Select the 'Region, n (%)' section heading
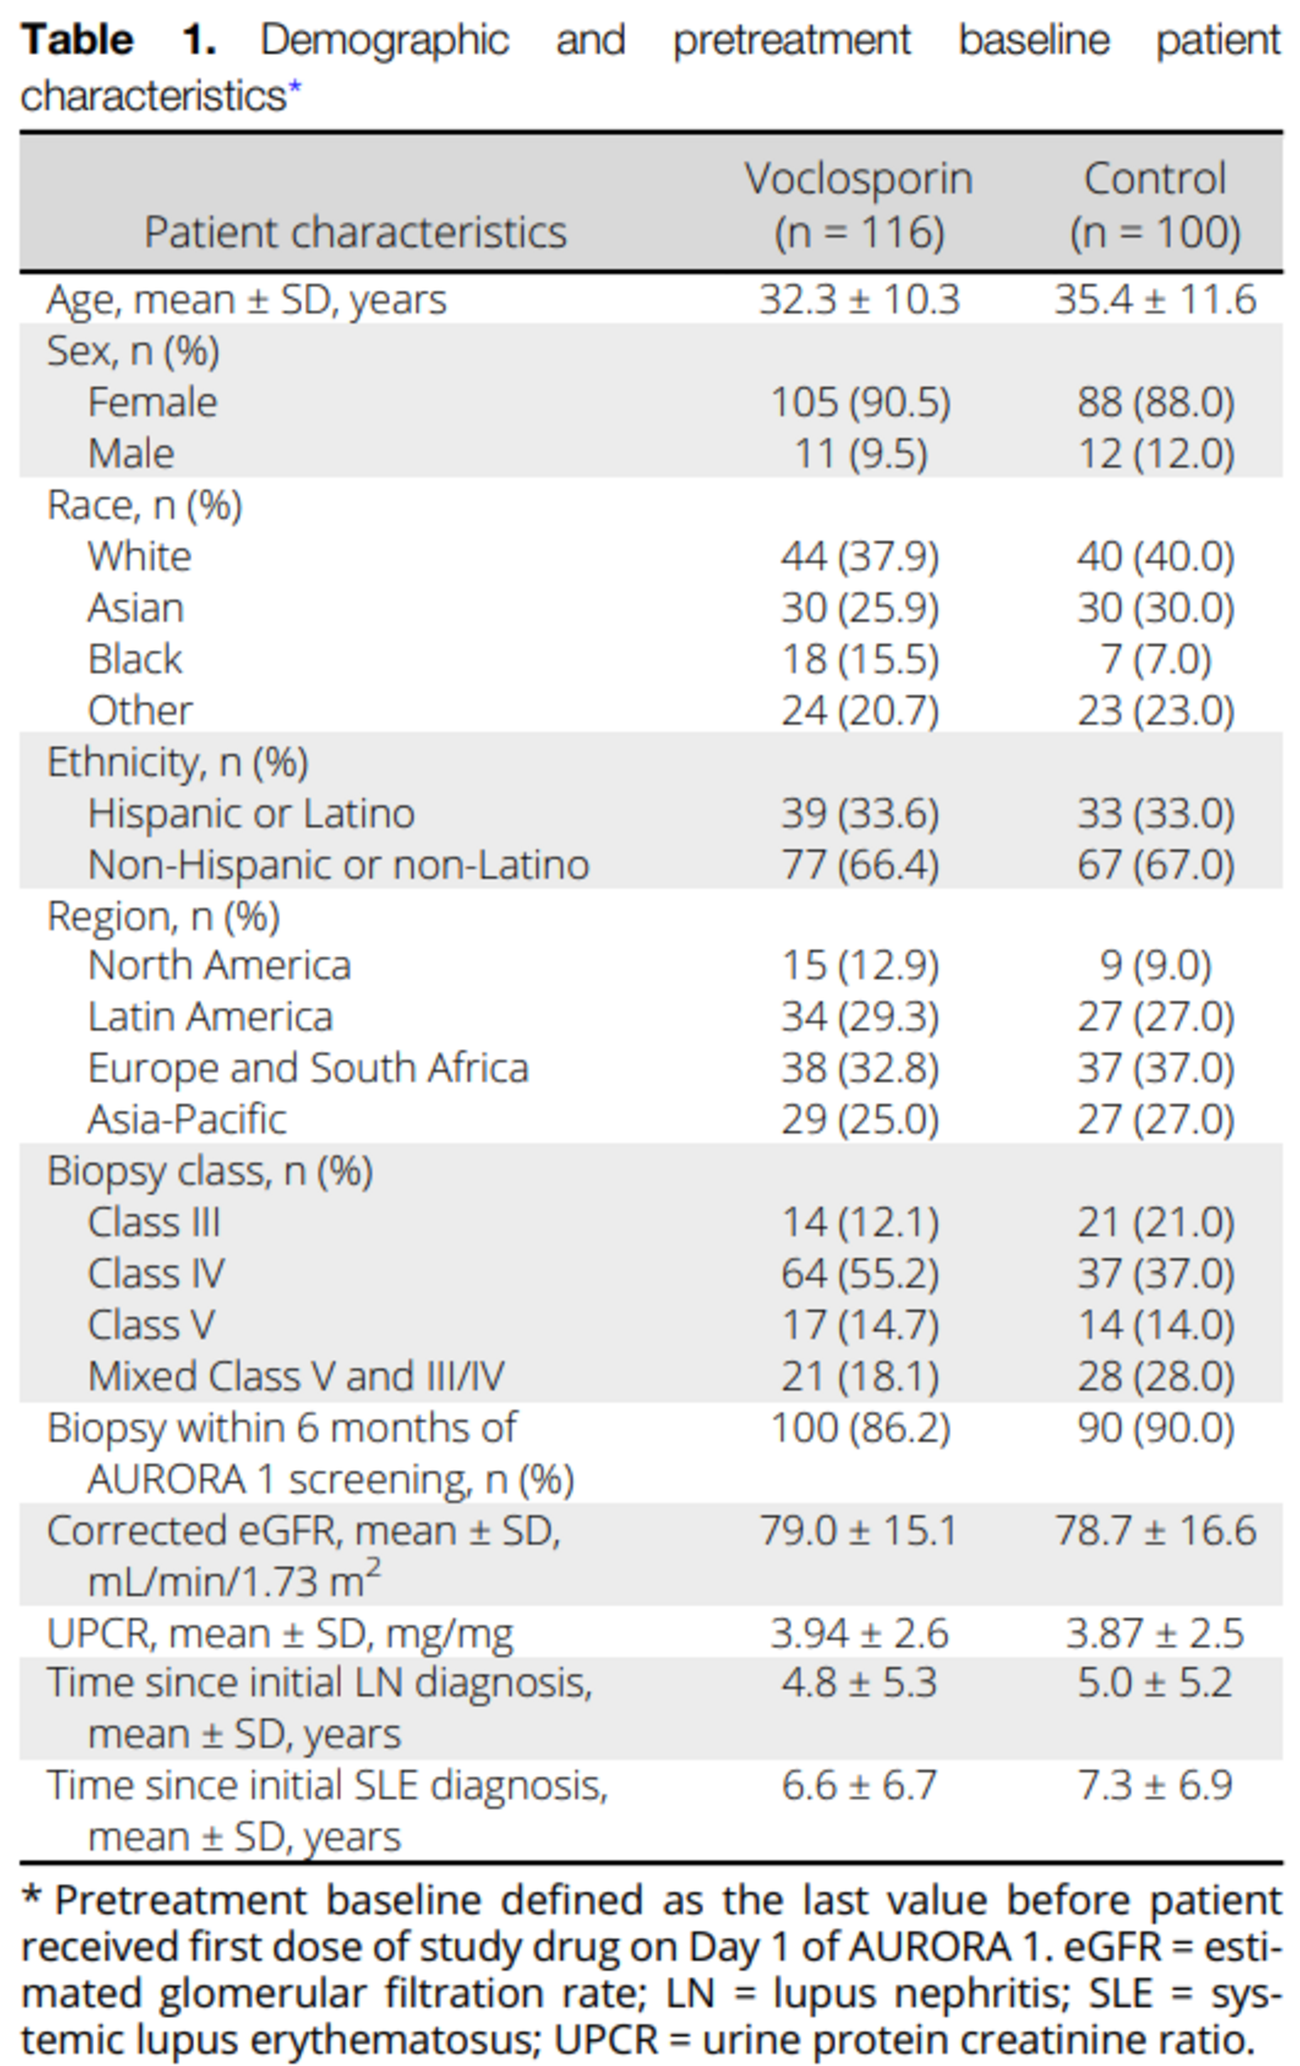Image resolution: width=1300 pixels, height=2066 pixels. [163, 916]
